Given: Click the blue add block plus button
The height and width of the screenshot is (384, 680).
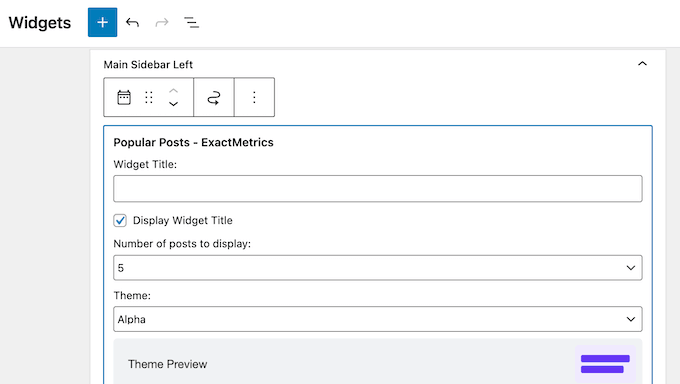Looking at the screenshot, I should (x=102, y=22).
